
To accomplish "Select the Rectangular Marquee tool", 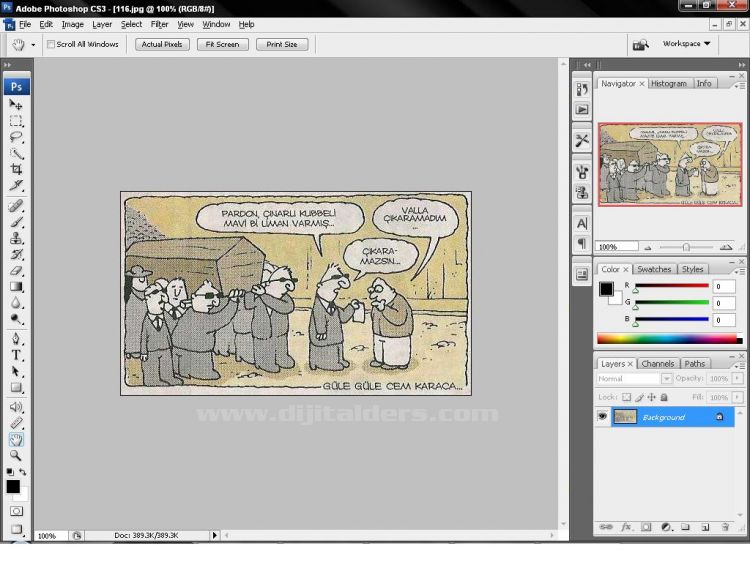I will 16,121.
